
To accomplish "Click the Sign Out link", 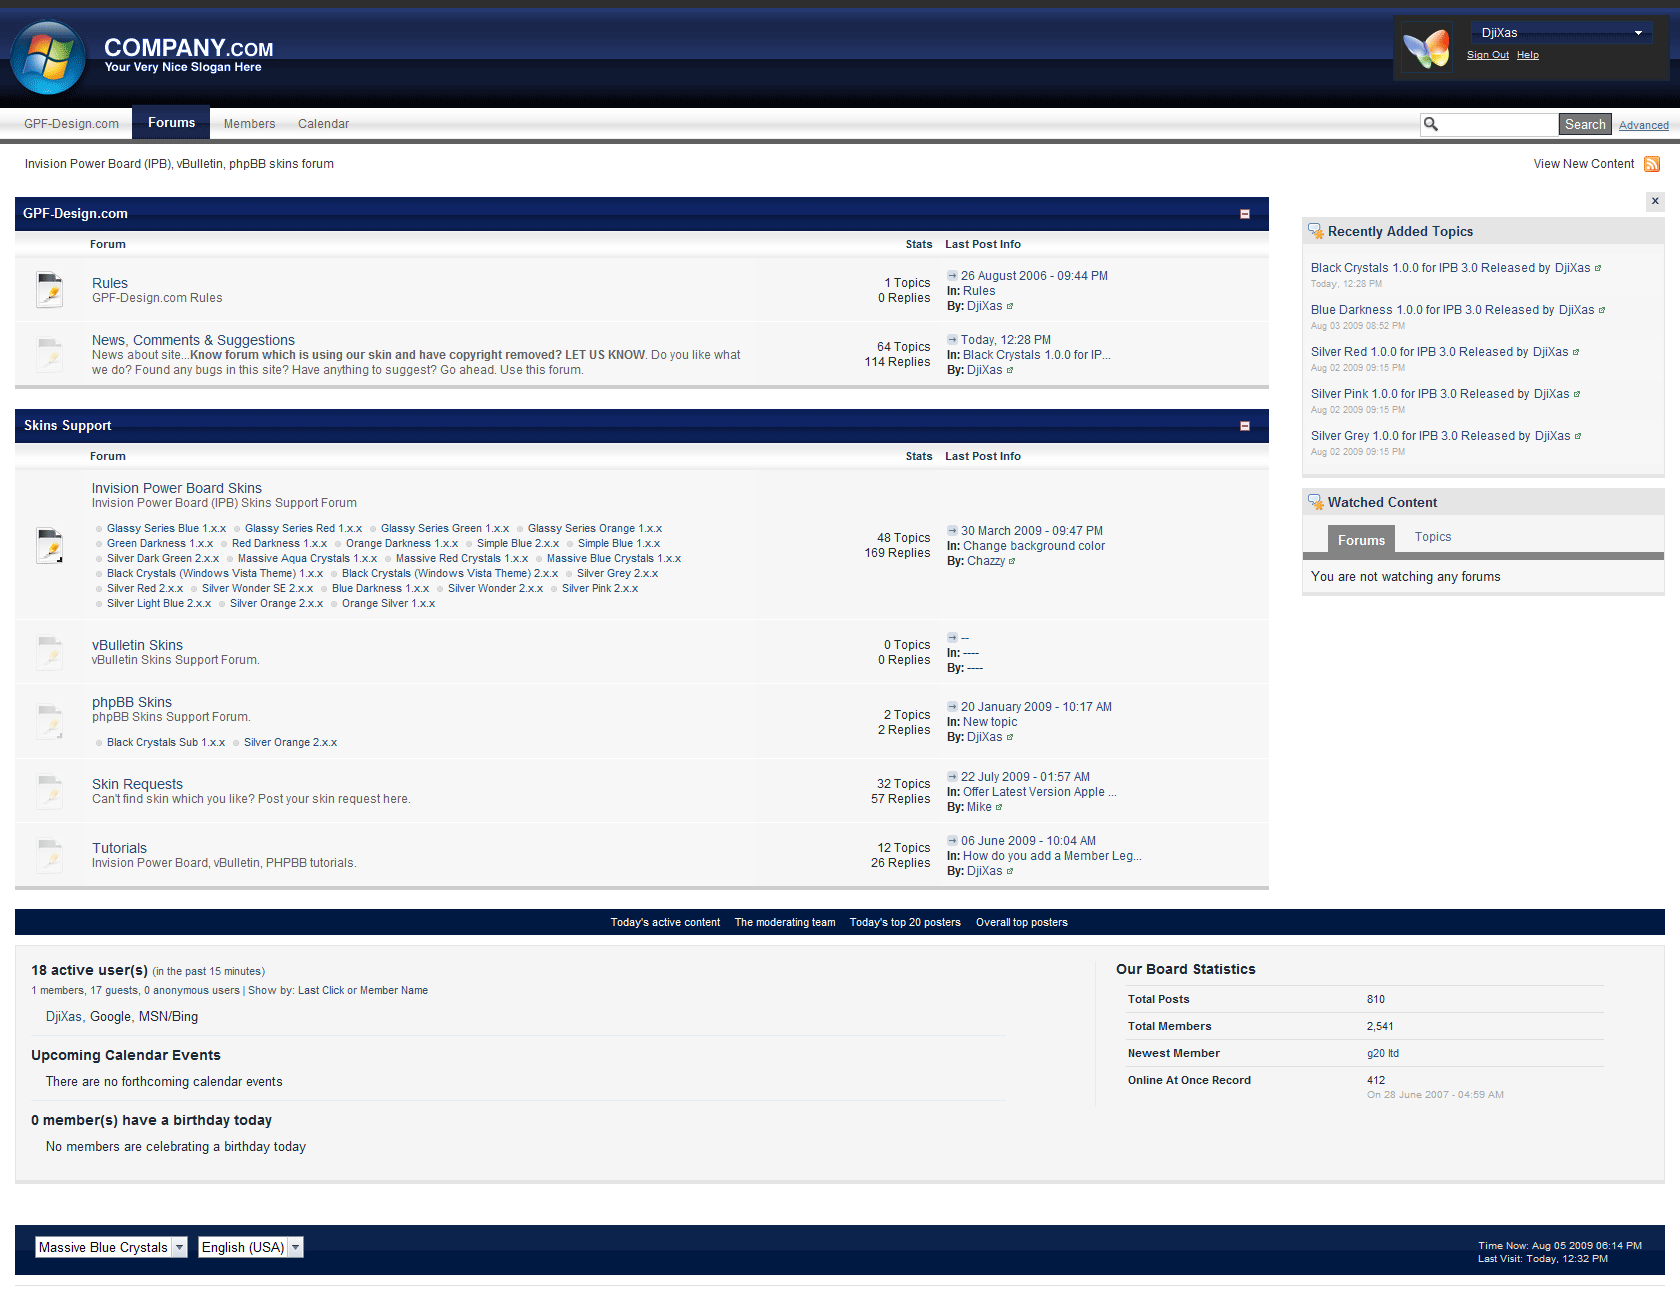I will point(1487,55).
